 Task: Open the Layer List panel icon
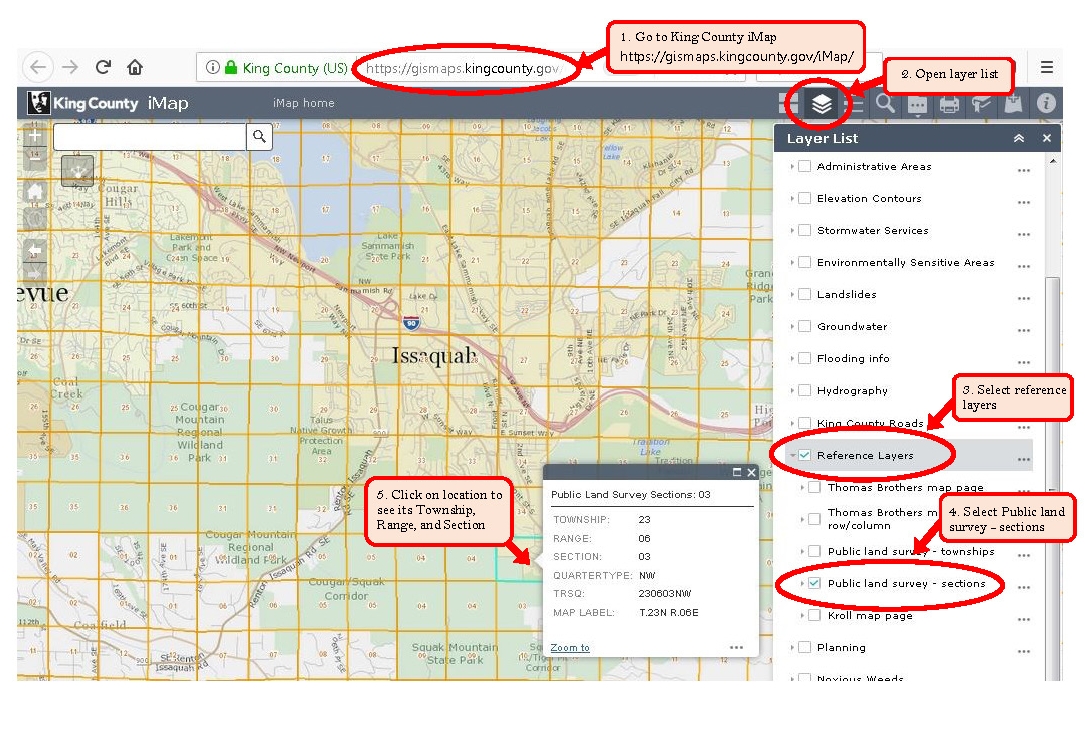821,102
